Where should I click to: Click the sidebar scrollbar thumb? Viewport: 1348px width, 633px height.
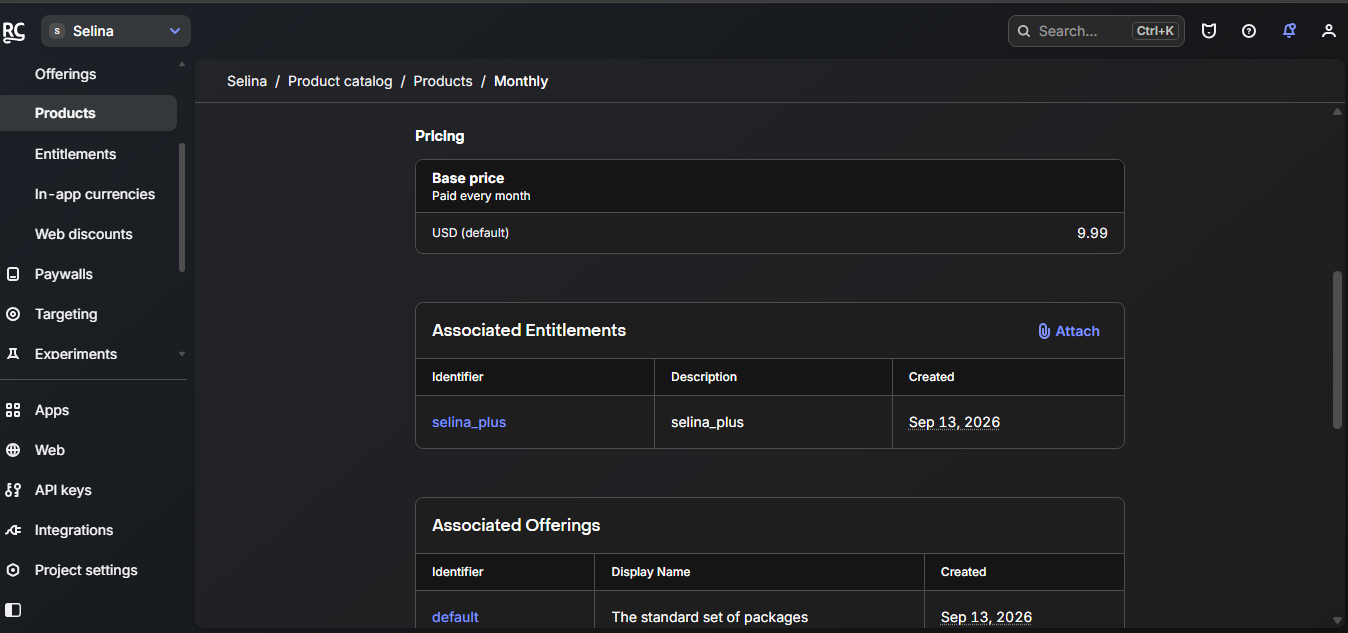point(182,207)
